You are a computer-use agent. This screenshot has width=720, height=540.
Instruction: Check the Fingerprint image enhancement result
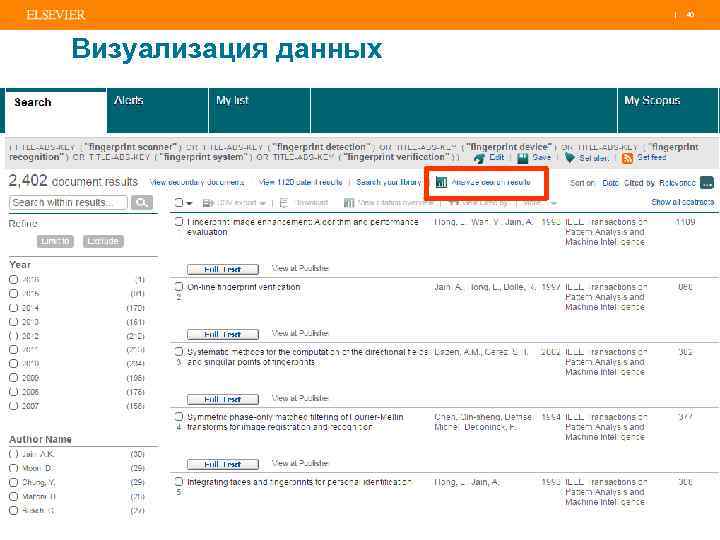click(x=179, y=222)
